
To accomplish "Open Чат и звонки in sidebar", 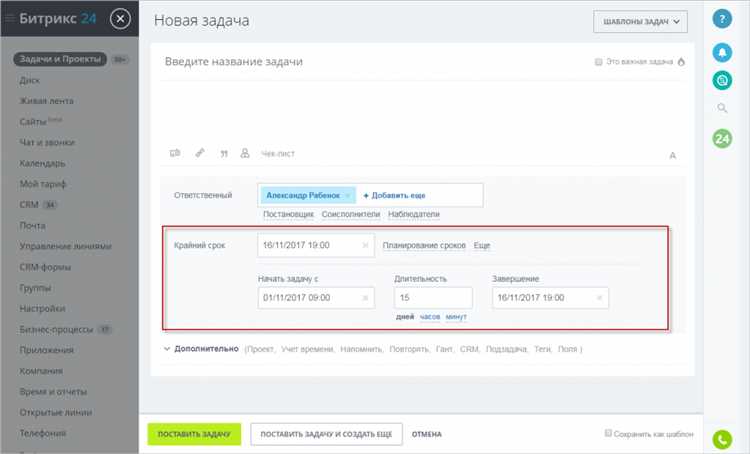I will (47, 143).
